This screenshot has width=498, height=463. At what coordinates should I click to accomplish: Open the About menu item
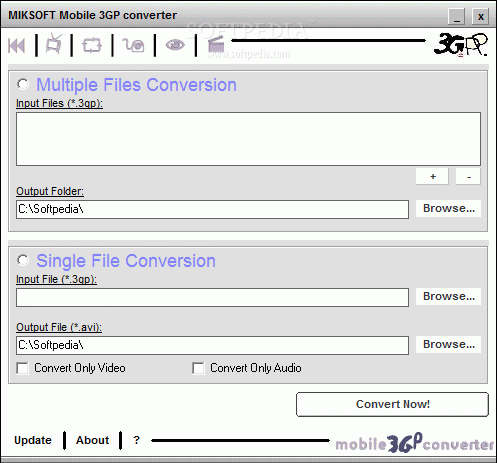coord(92,440)
